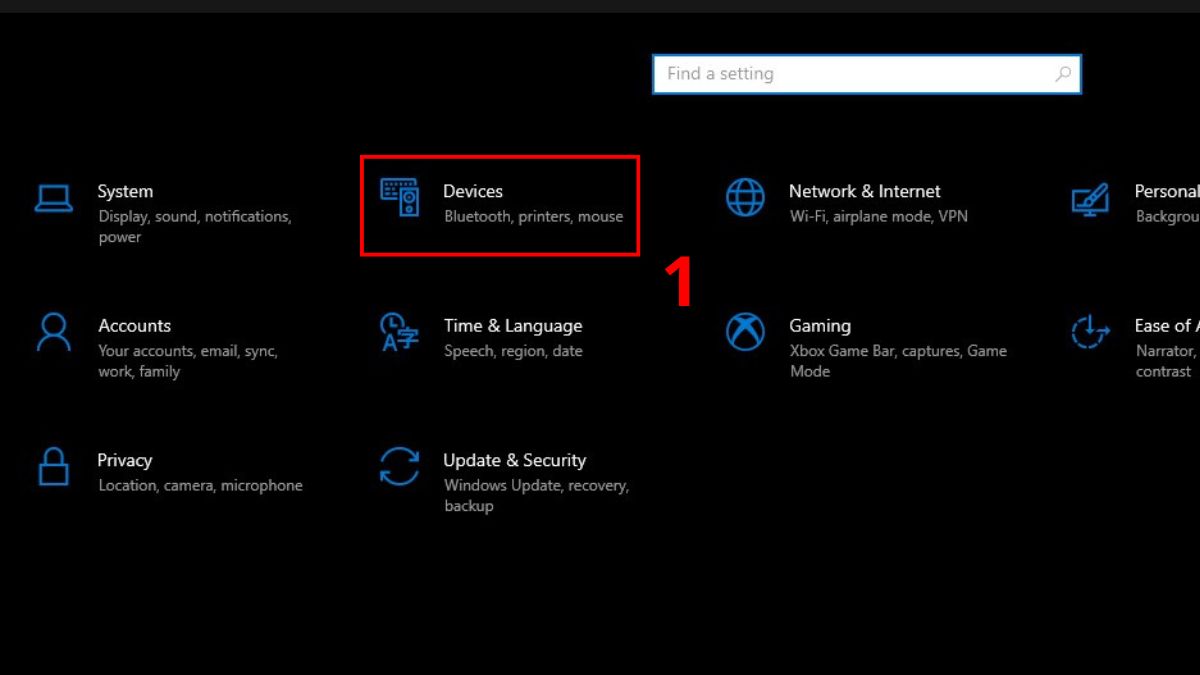This screenshot has height=675, width=1200.
Task: Open the System monitor icon
Action: [x=53, y=198]
